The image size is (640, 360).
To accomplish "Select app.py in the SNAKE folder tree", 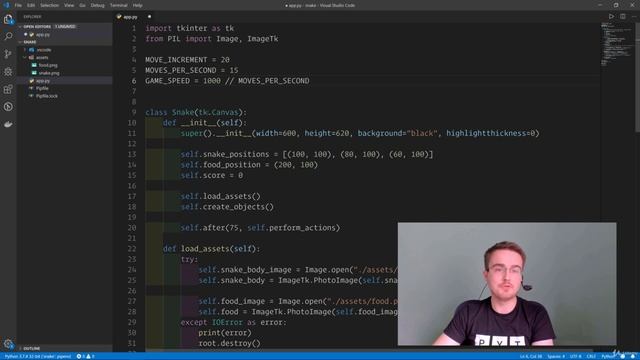I will tap(42, 81).
